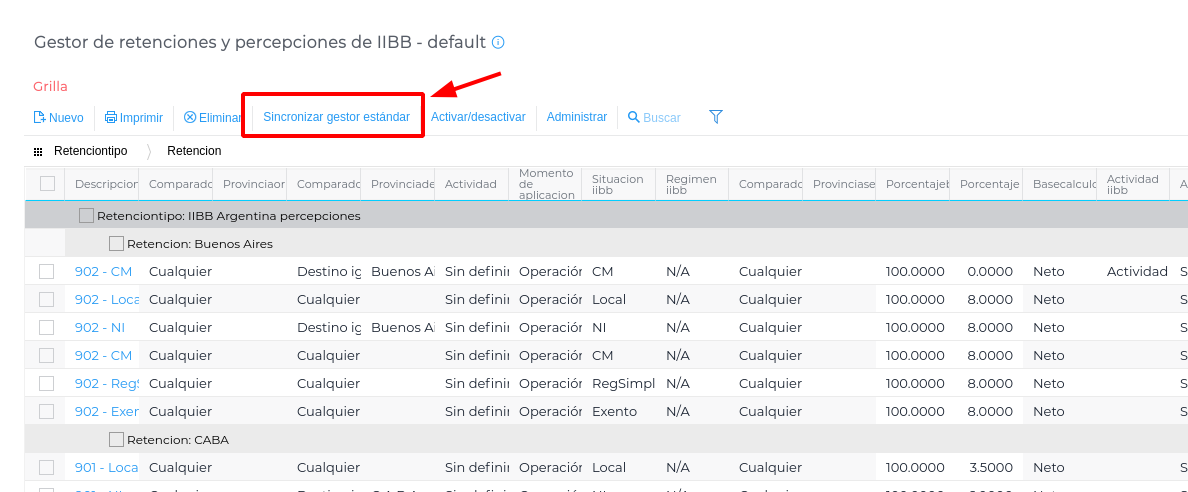Click the Nuevo document icon
This screenshot has height=492, width=1188.
tap(39, 117)
